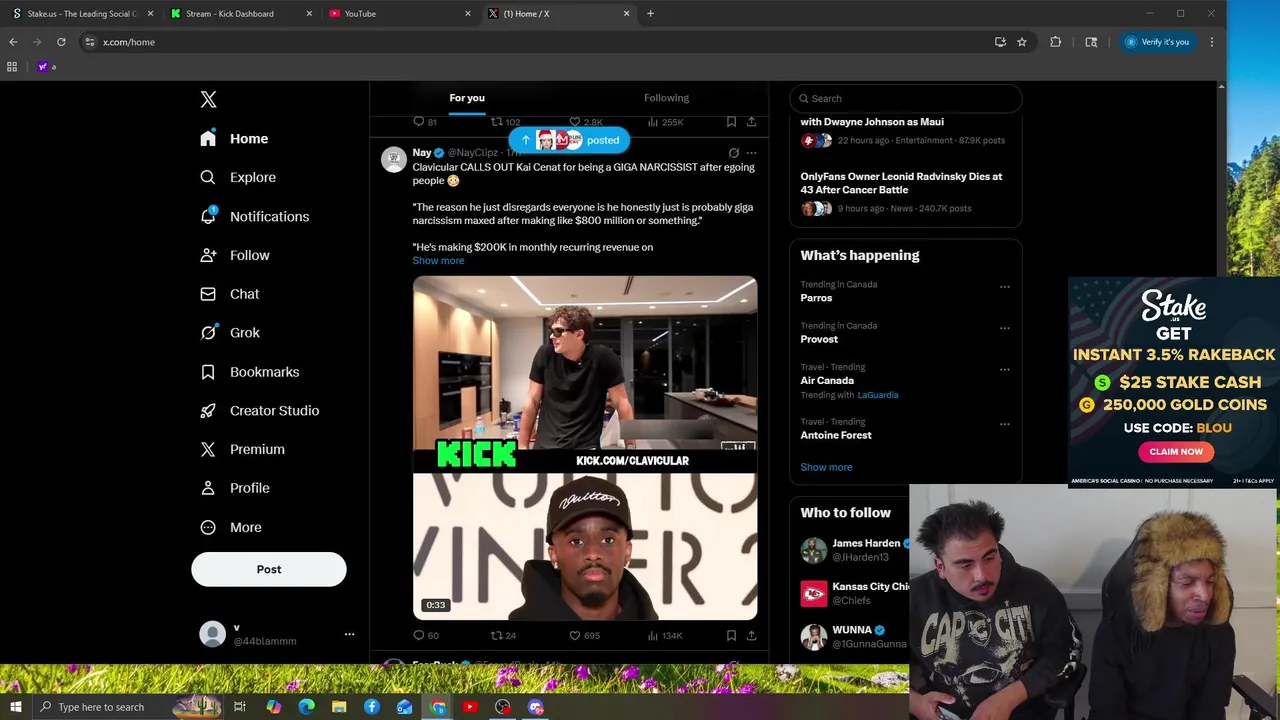Viewport: 1280px width, 720px height.
Task: Open File Explorer from the taskbar
Action: (x=339, y=707)
